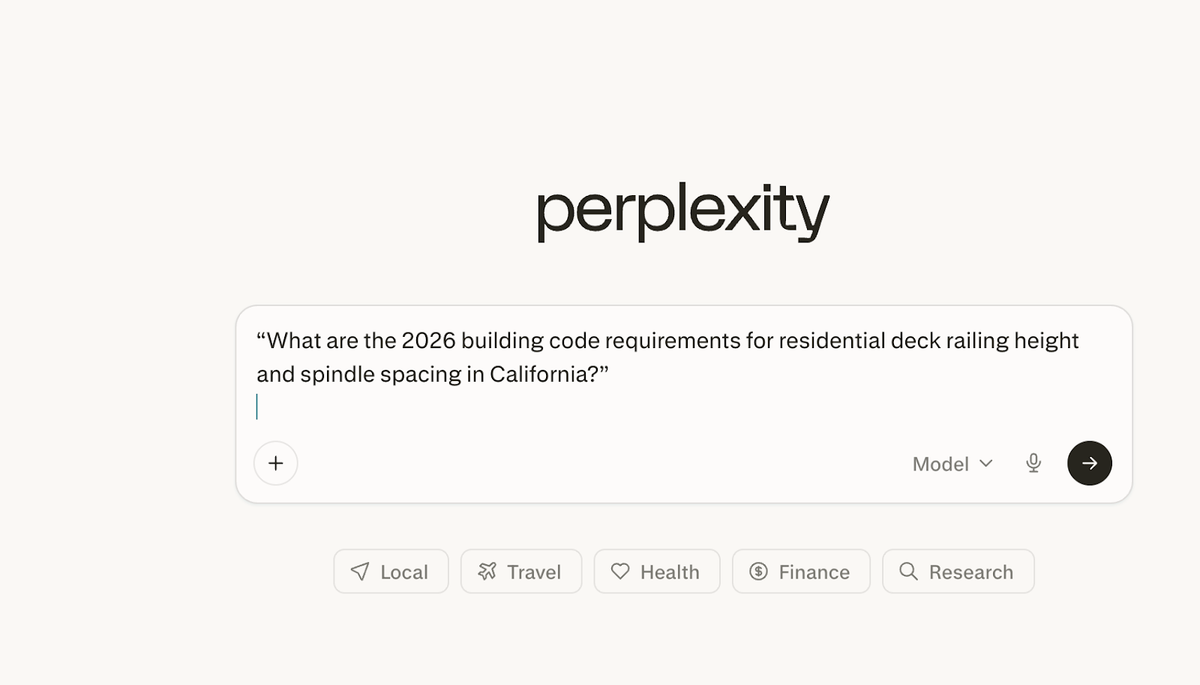
Task: Place cursor after the word California
Action: (588, 375)
